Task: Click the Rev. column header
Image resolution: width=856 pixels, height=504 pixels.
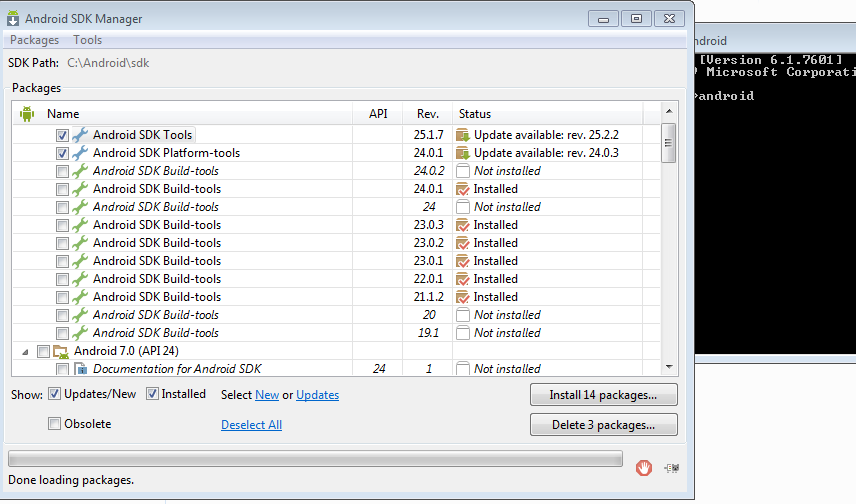Action: click(427, 114)
